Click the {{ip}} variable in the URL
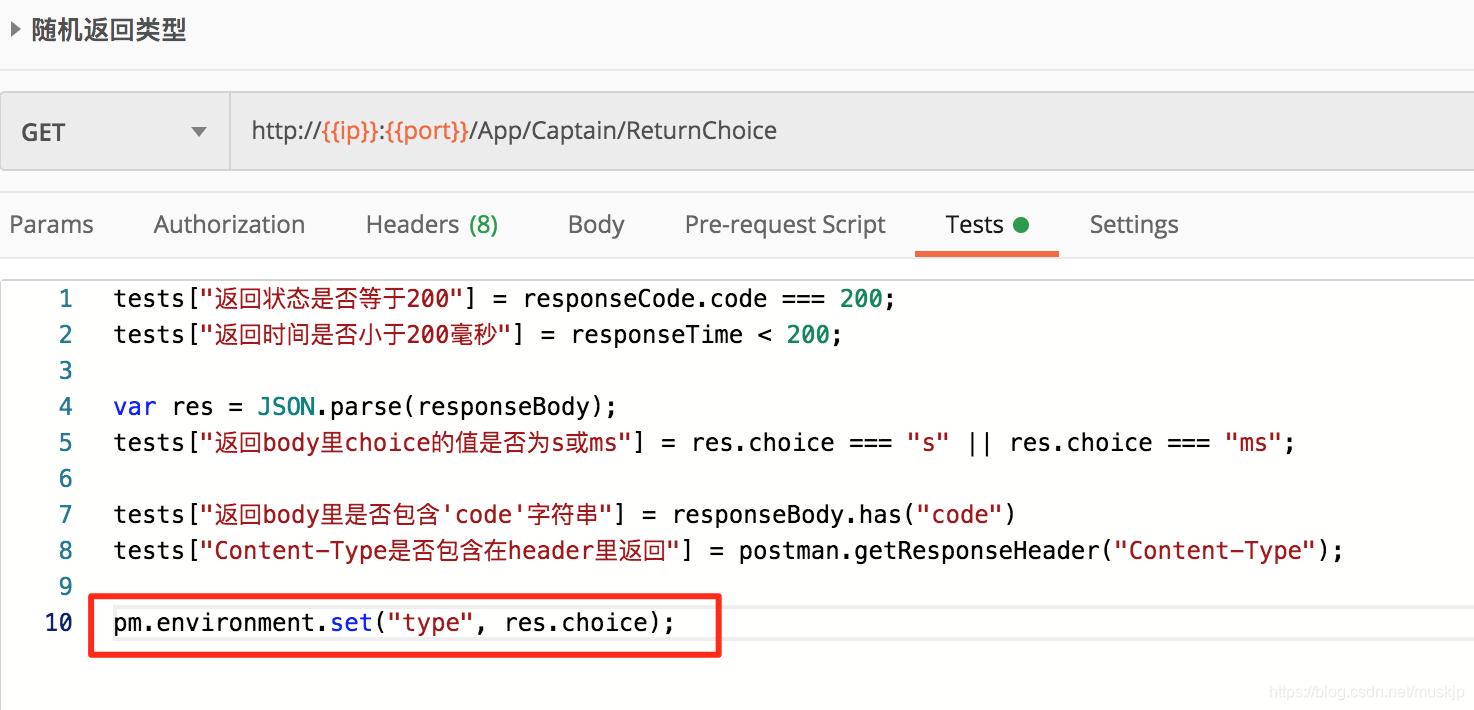 [350, 131]
